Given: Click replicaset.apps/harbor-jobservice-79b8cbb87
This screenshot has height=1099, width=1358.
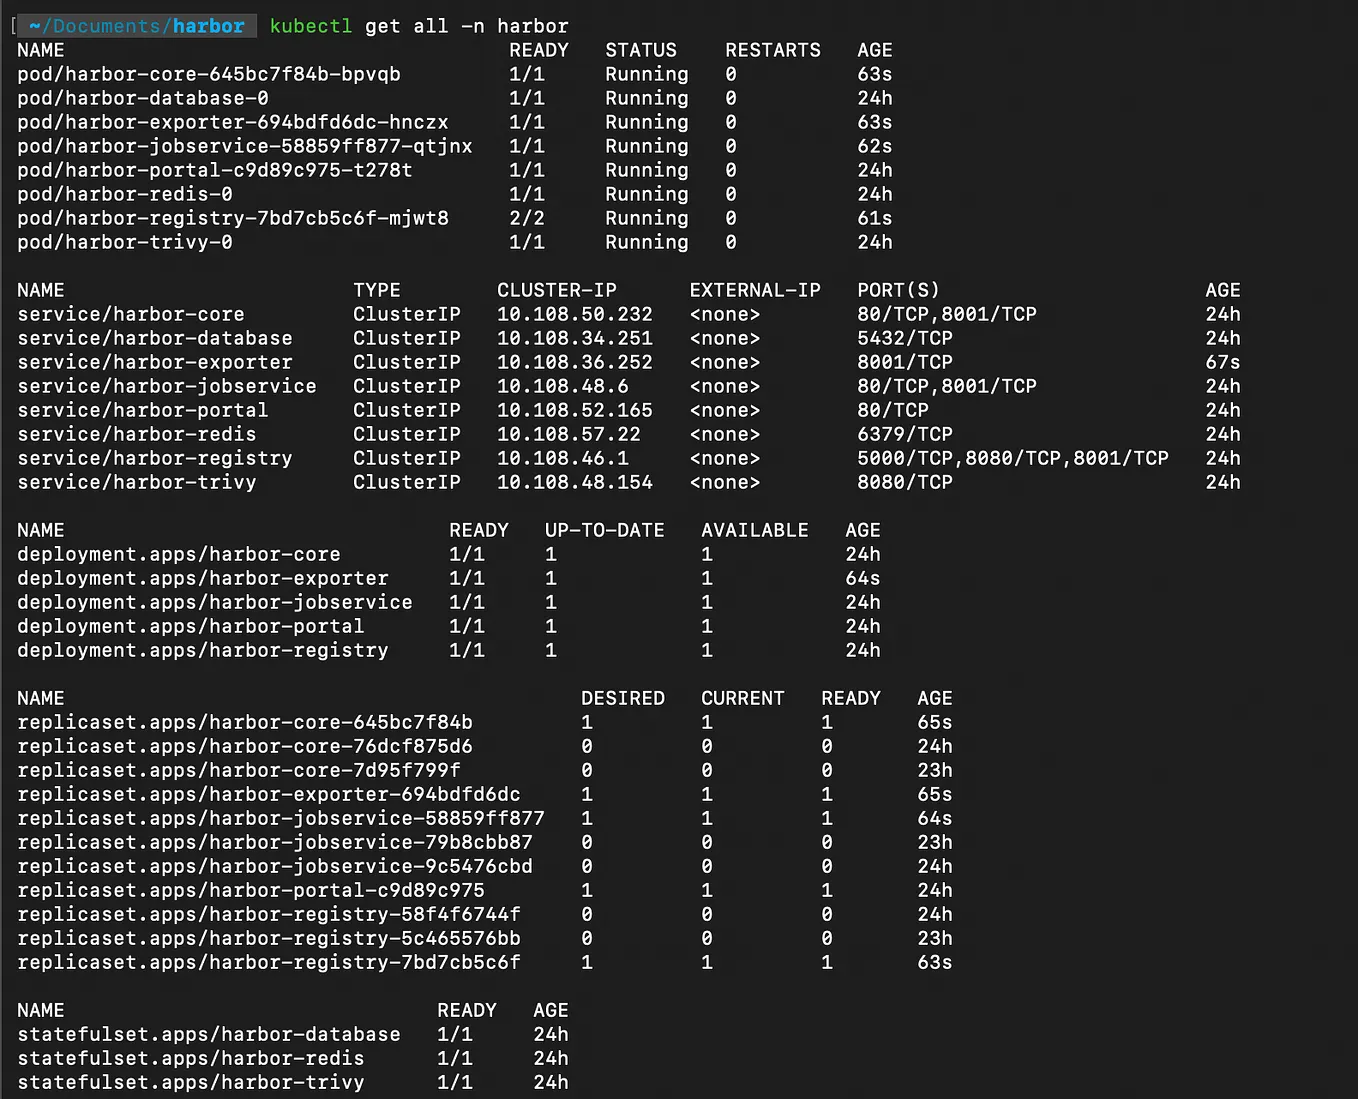Looking at the screenshot, I should [275, 842].
